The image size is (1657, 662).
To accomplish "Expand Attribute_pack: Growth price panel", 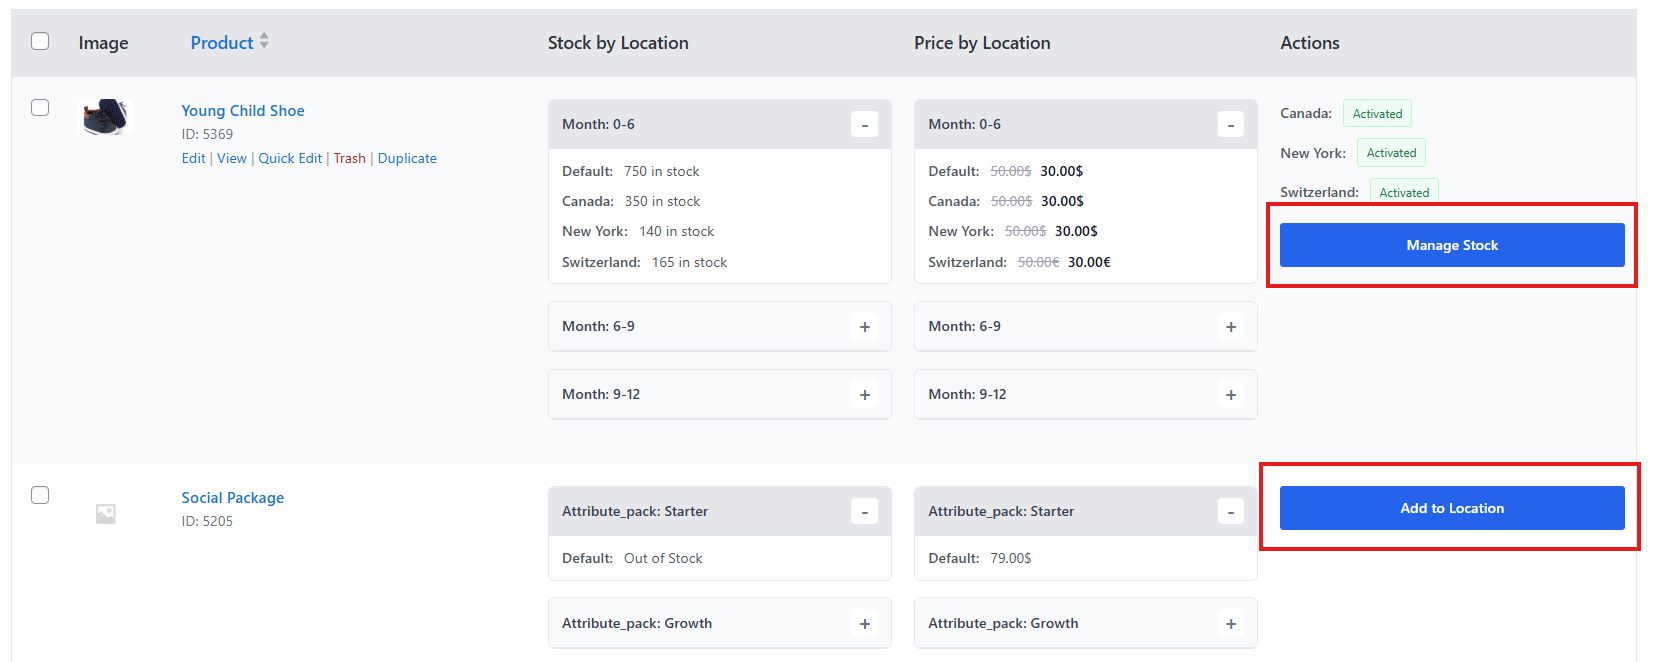I will 1230,624.
